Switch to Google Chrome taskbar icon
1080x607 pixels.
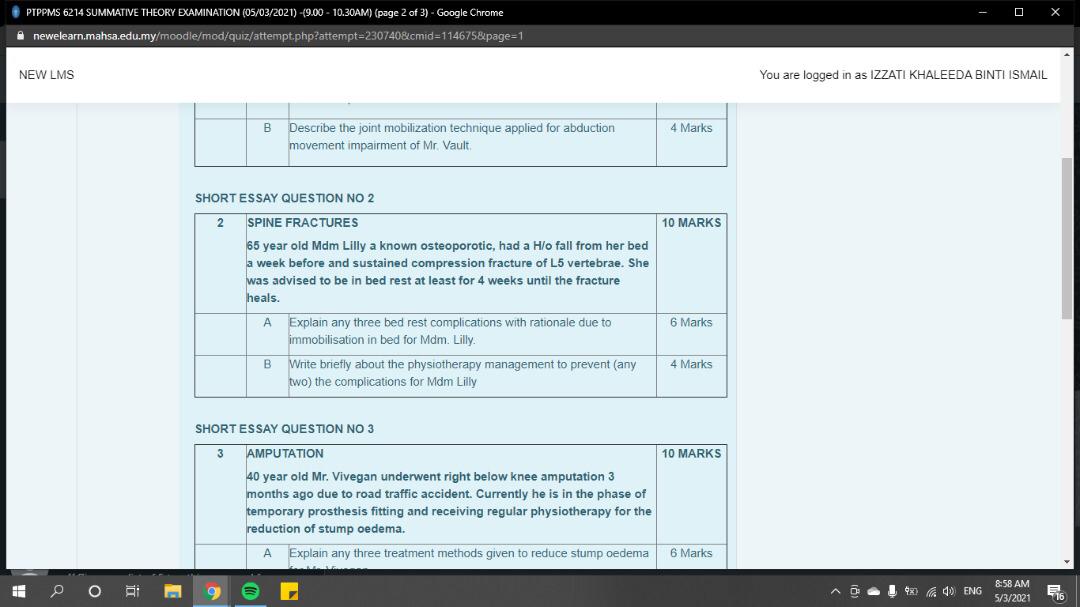tap(212, 591)
